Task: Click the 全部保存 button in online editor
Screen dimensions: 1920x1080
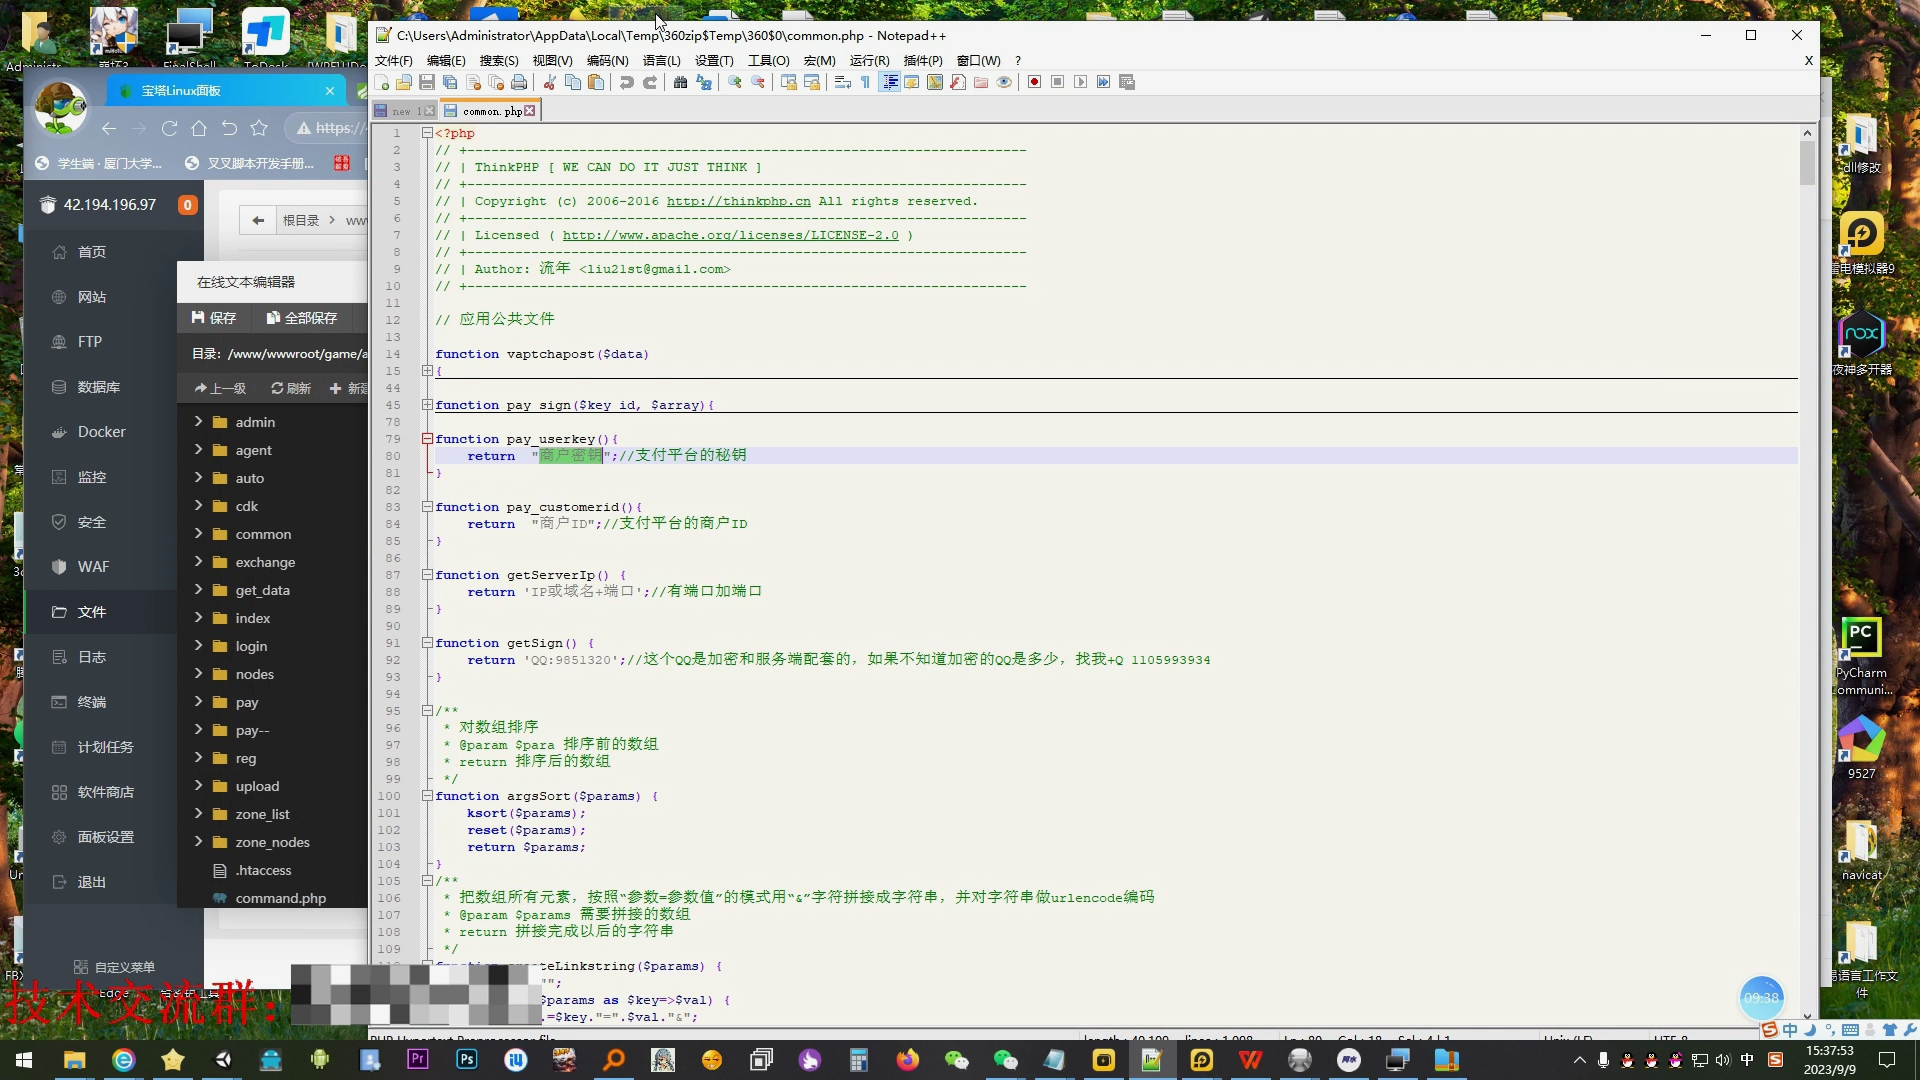Action: [302, 318]
